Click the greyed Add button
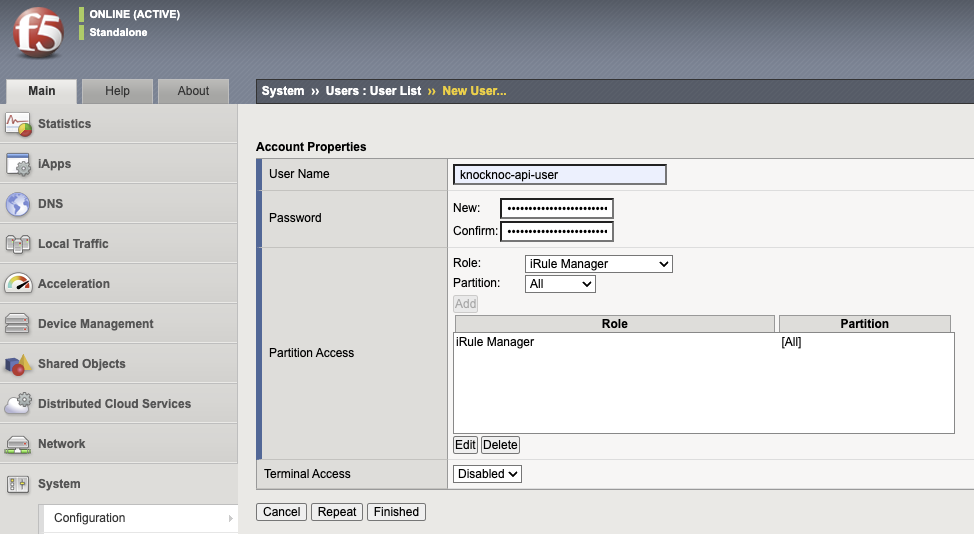The height and width of the screenshot is (534, 974). coord(465,304)
